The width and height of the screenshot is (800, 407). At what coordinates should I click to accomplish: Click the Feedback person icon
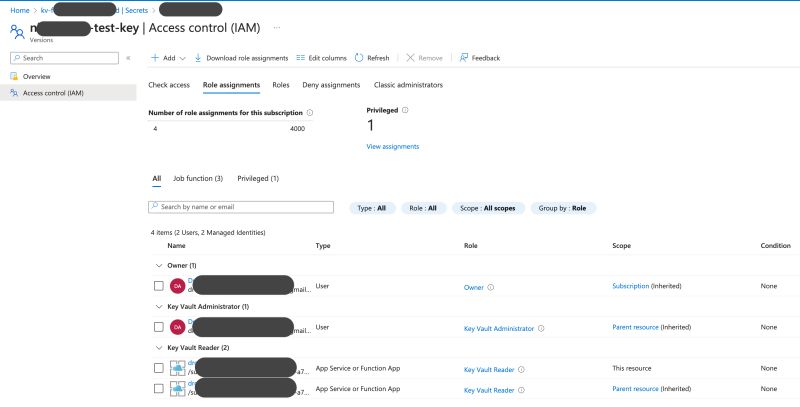coord(463,58)
